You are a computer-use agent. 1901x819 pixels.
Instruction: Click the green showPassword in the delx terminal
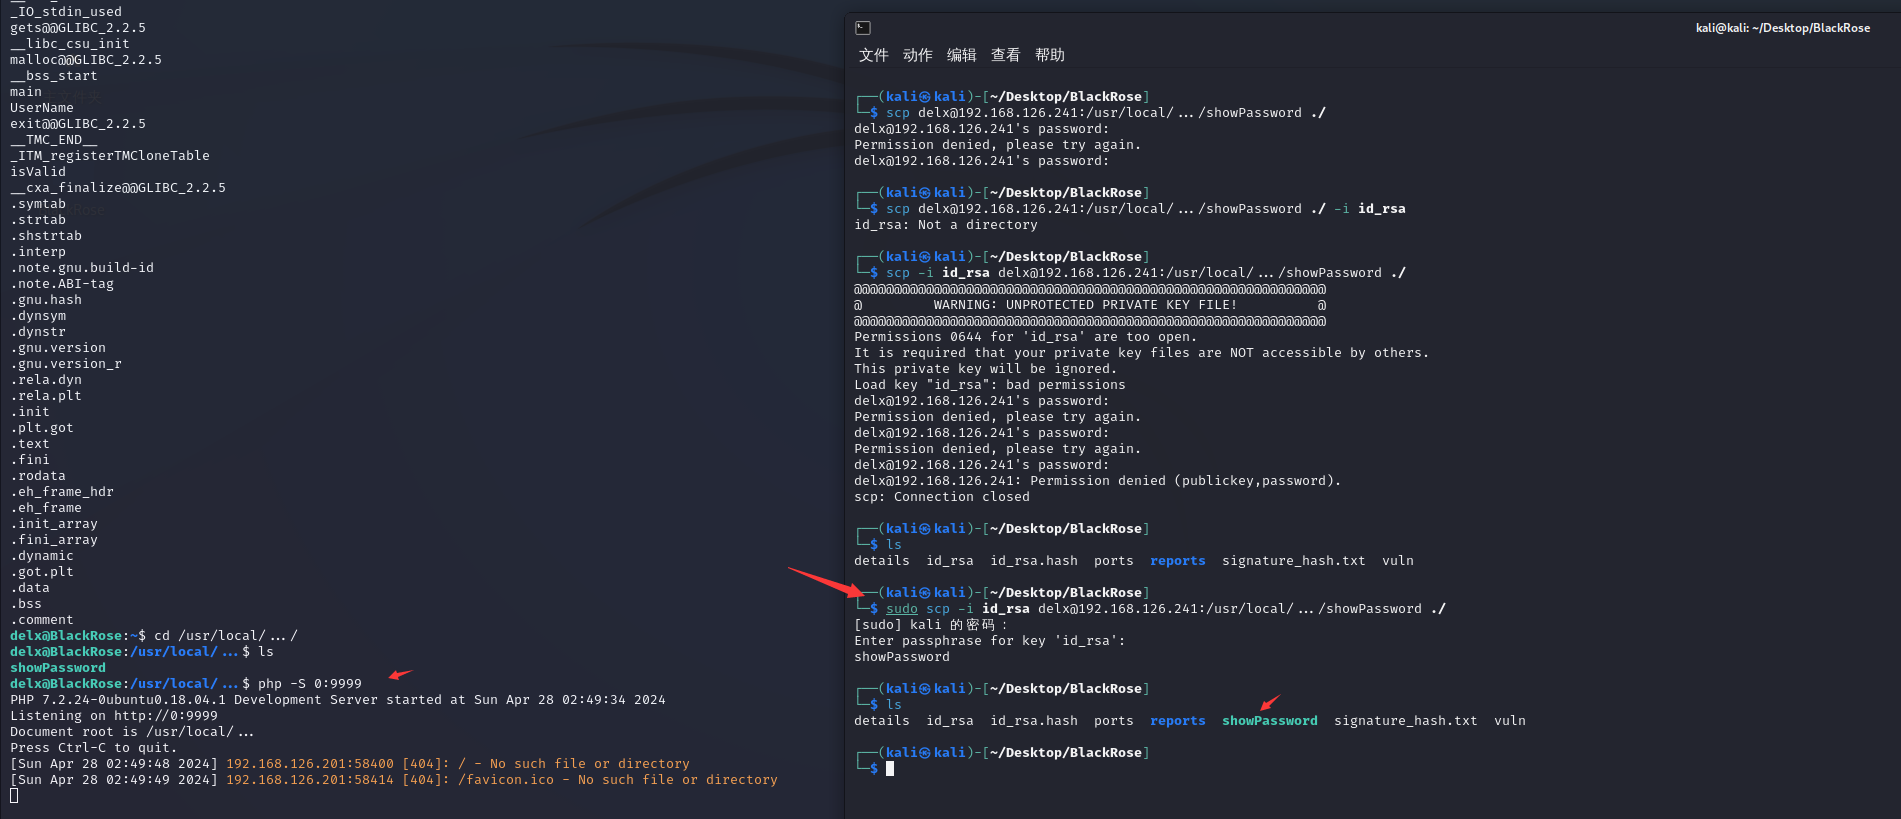(57, 668)
